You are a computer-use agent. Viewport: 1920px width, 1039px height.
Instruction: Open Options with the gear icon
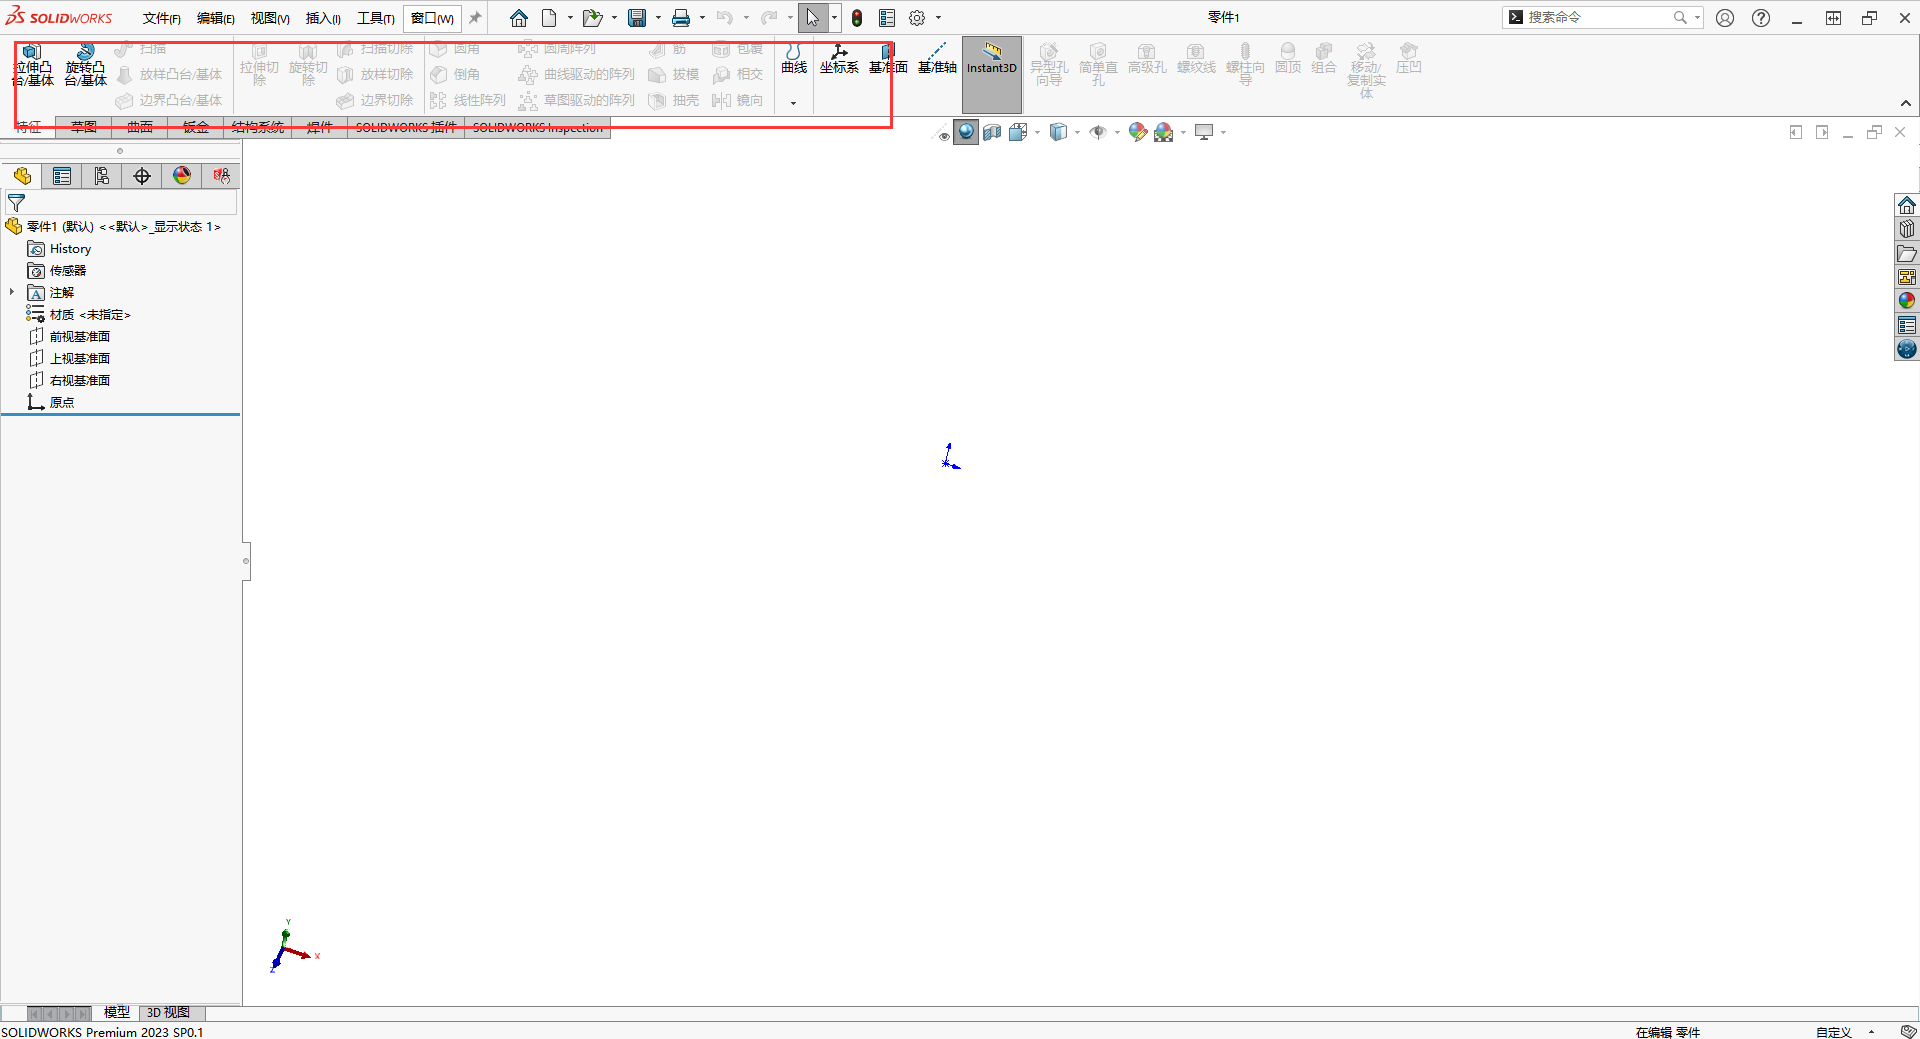click(x=917, y=18)
